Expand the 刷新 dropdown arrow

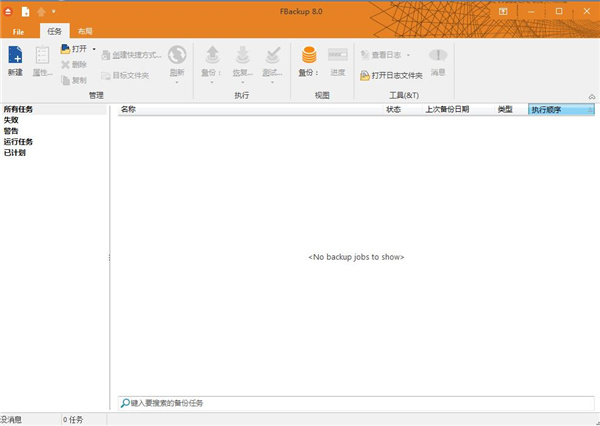[x=177, y=82]
